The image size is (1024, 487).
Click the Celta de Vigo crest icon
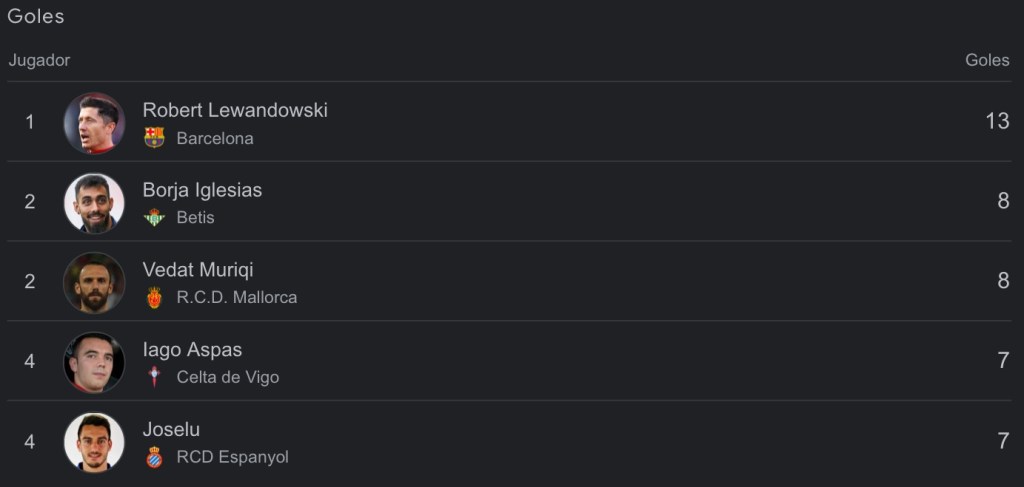click(154, 377)
